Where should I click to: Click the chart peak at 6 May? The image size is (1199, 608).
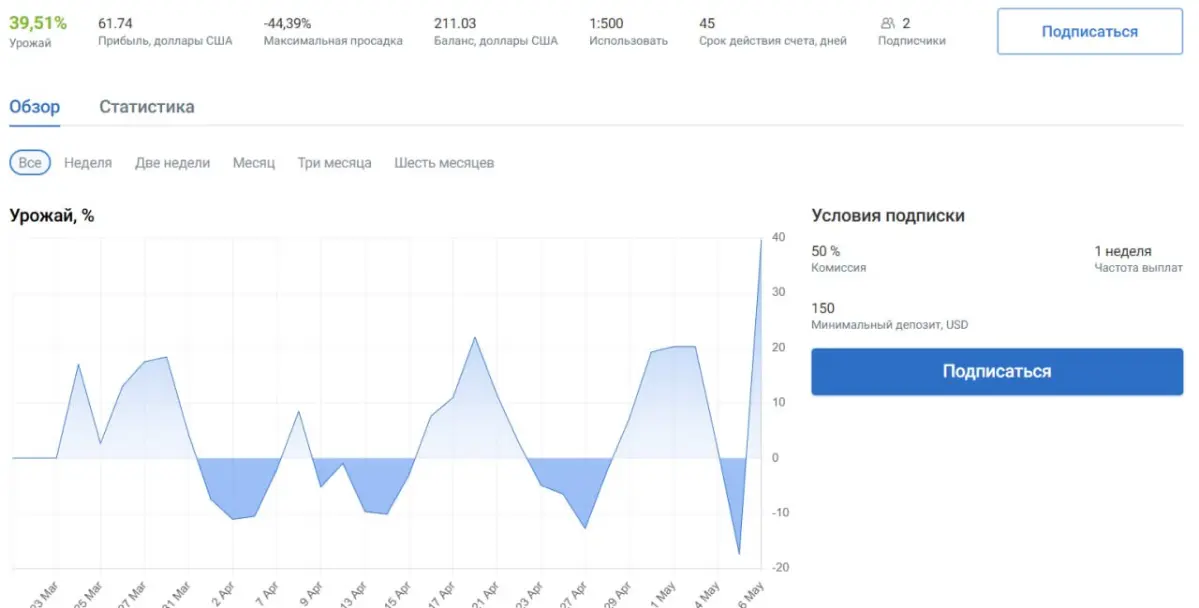pos(761,241)
